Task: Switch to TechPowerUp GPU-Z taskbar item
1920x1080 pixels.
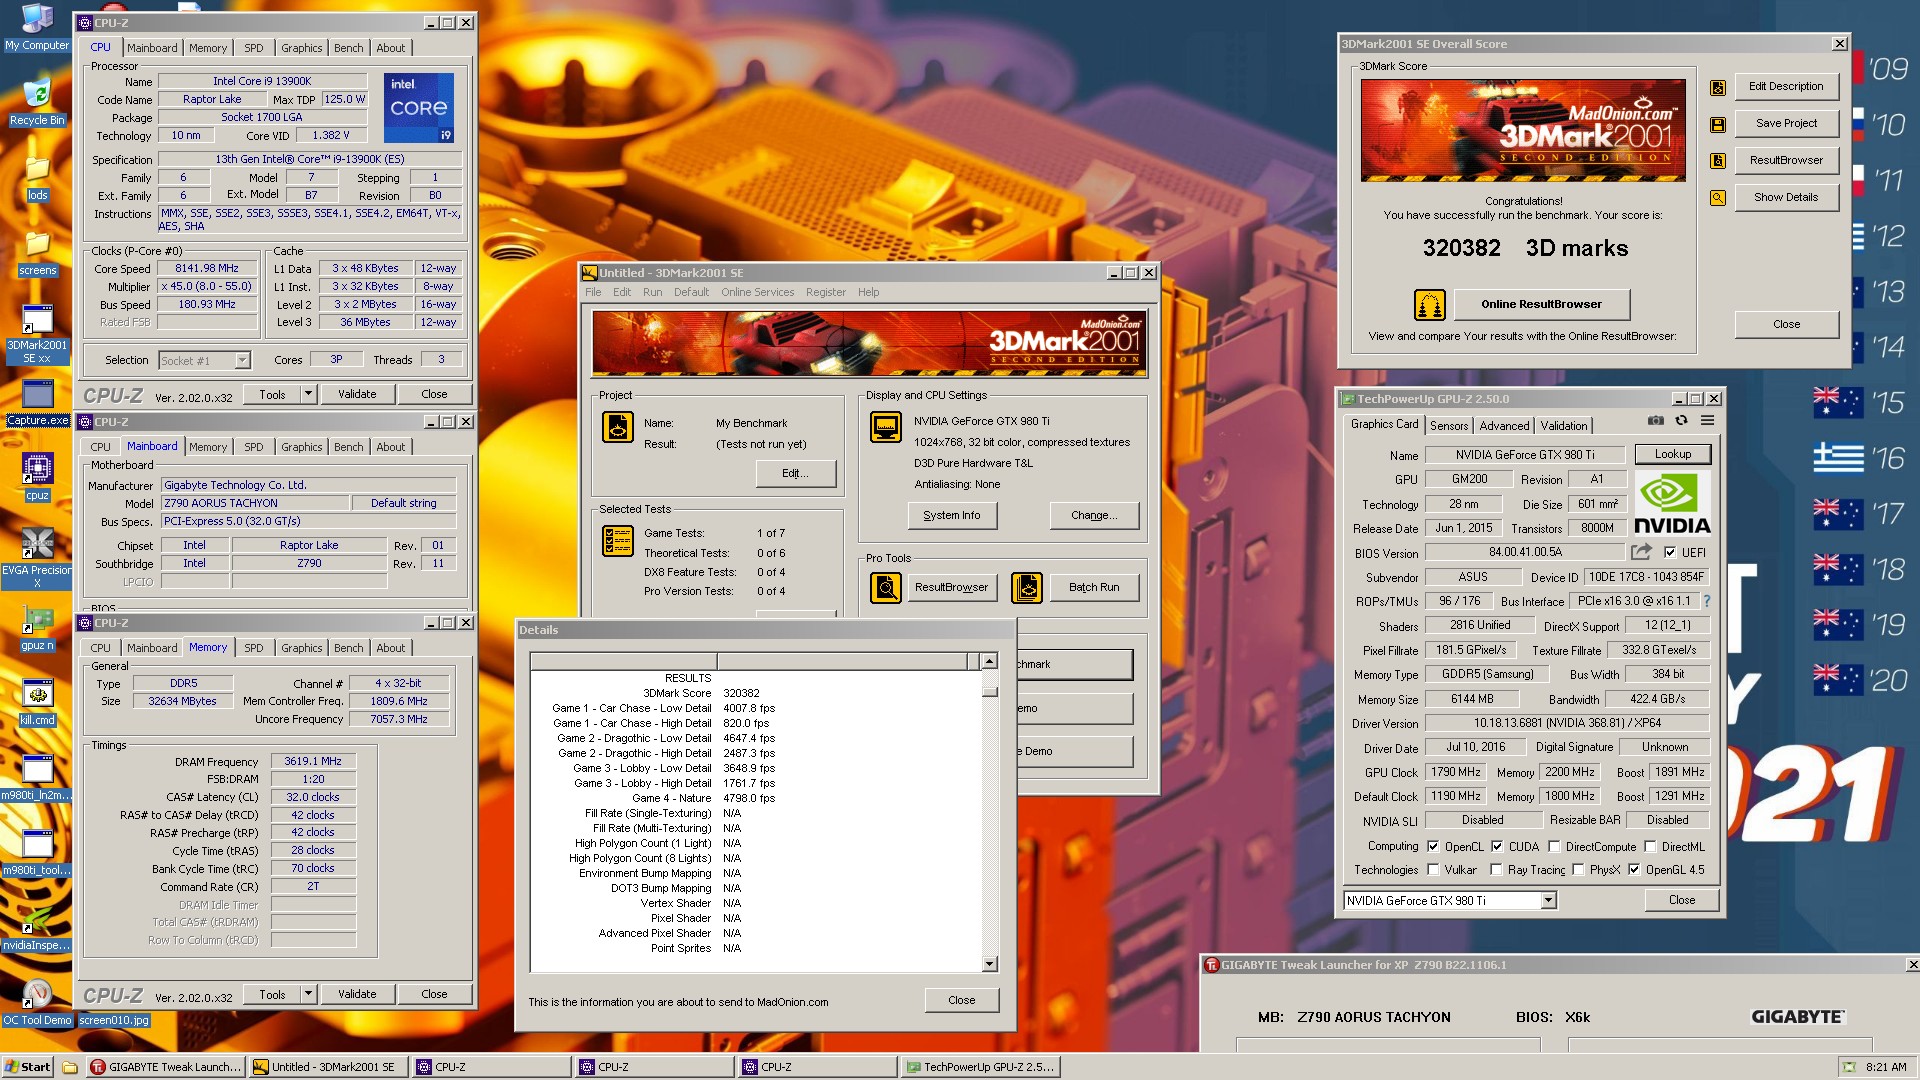Action: [x=980, y=1067]
